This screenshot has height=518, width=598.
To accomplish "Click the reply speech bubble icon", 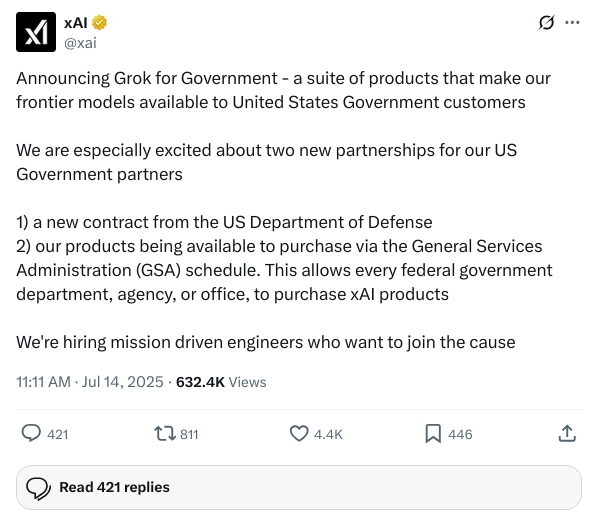I will click(x=31, y=434).
